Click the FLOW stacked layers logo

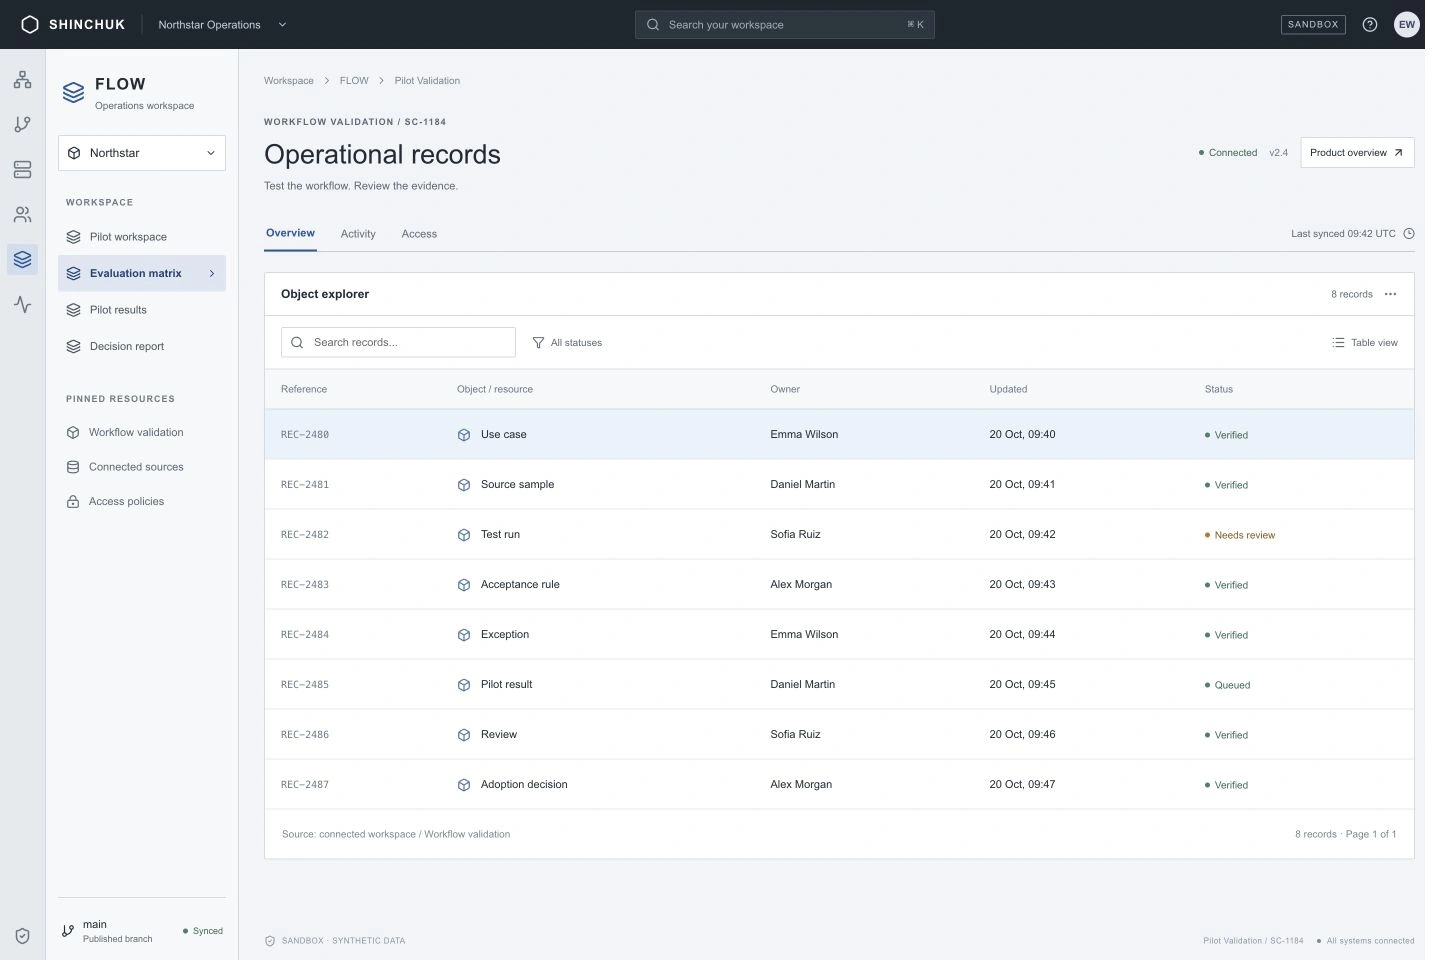click(74, 93)
